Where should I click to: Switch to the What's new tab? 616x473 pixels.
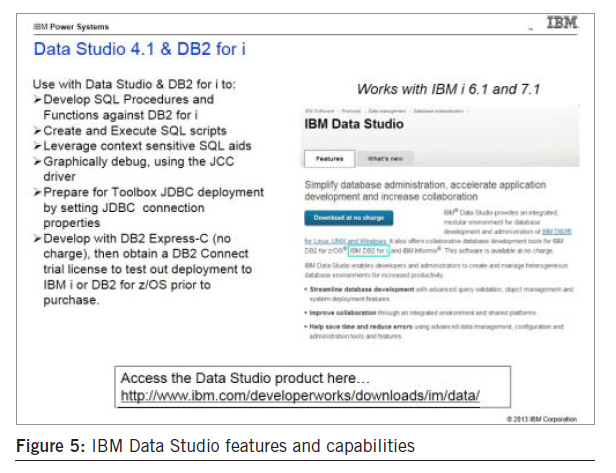(385, 159)
